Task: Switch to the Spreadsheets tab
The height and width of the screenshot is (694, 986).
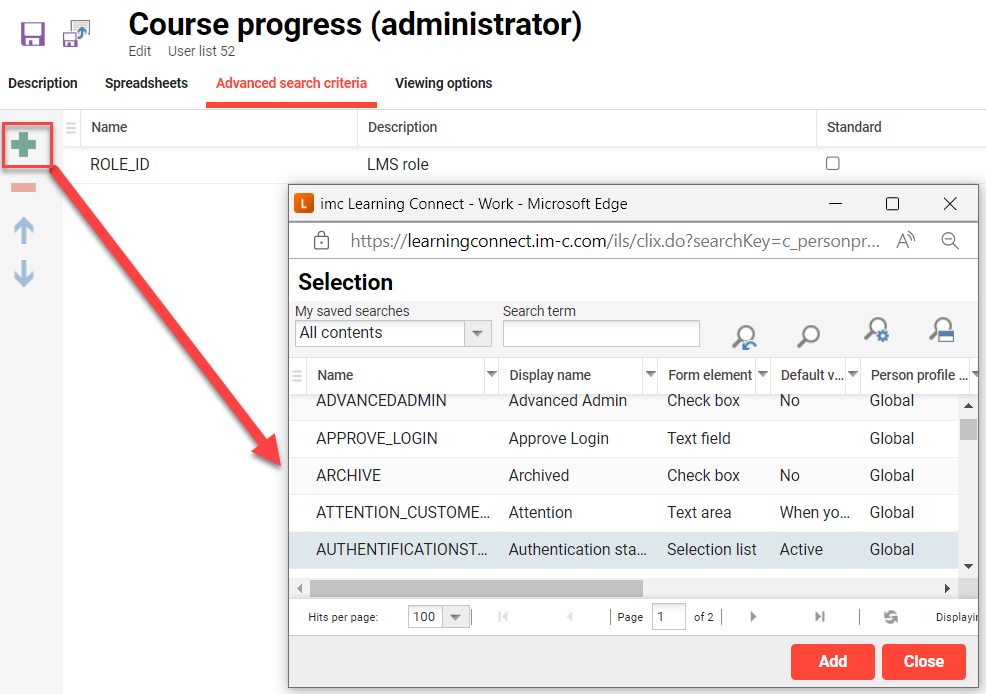Action: [146, 84]
